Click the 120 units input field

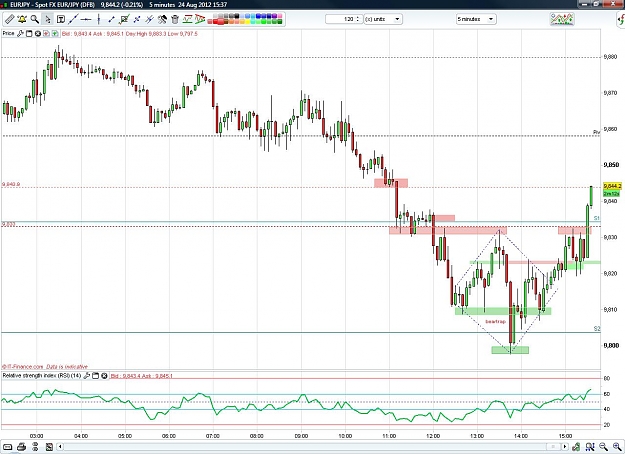[340, 19]
